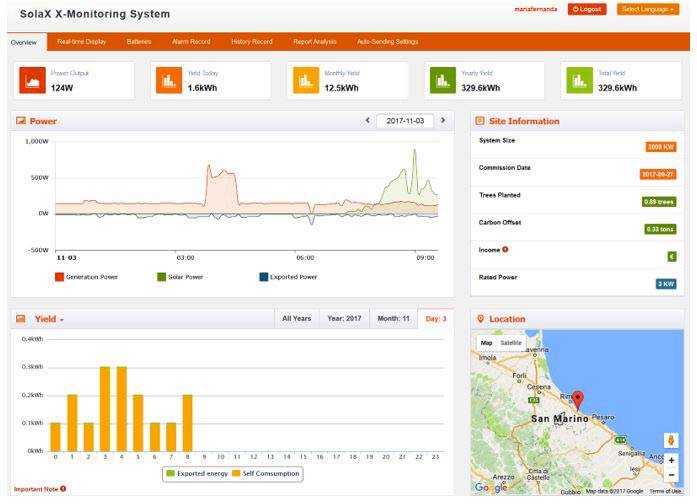Click the 124W power output value
This screenshot has width=697, height=504.
62,88
